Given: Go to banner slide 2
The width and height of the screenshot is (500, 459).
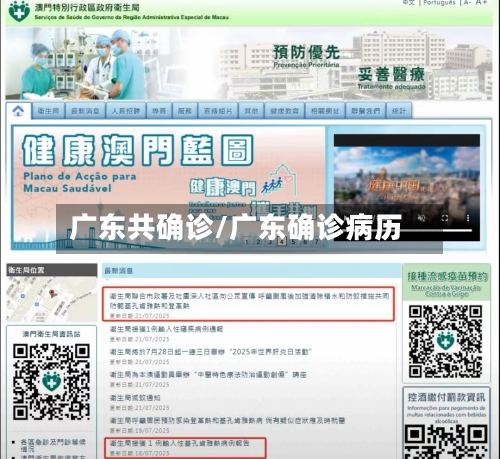Looking at the screenshot, I should pos(258,242).
